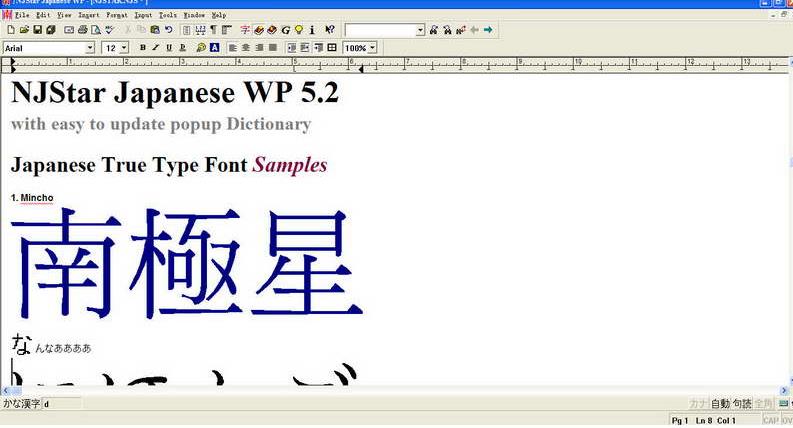The width and height of the screenshot is (793, 428).
Task: Open the Tools menu
Action: tap(168, 15)
